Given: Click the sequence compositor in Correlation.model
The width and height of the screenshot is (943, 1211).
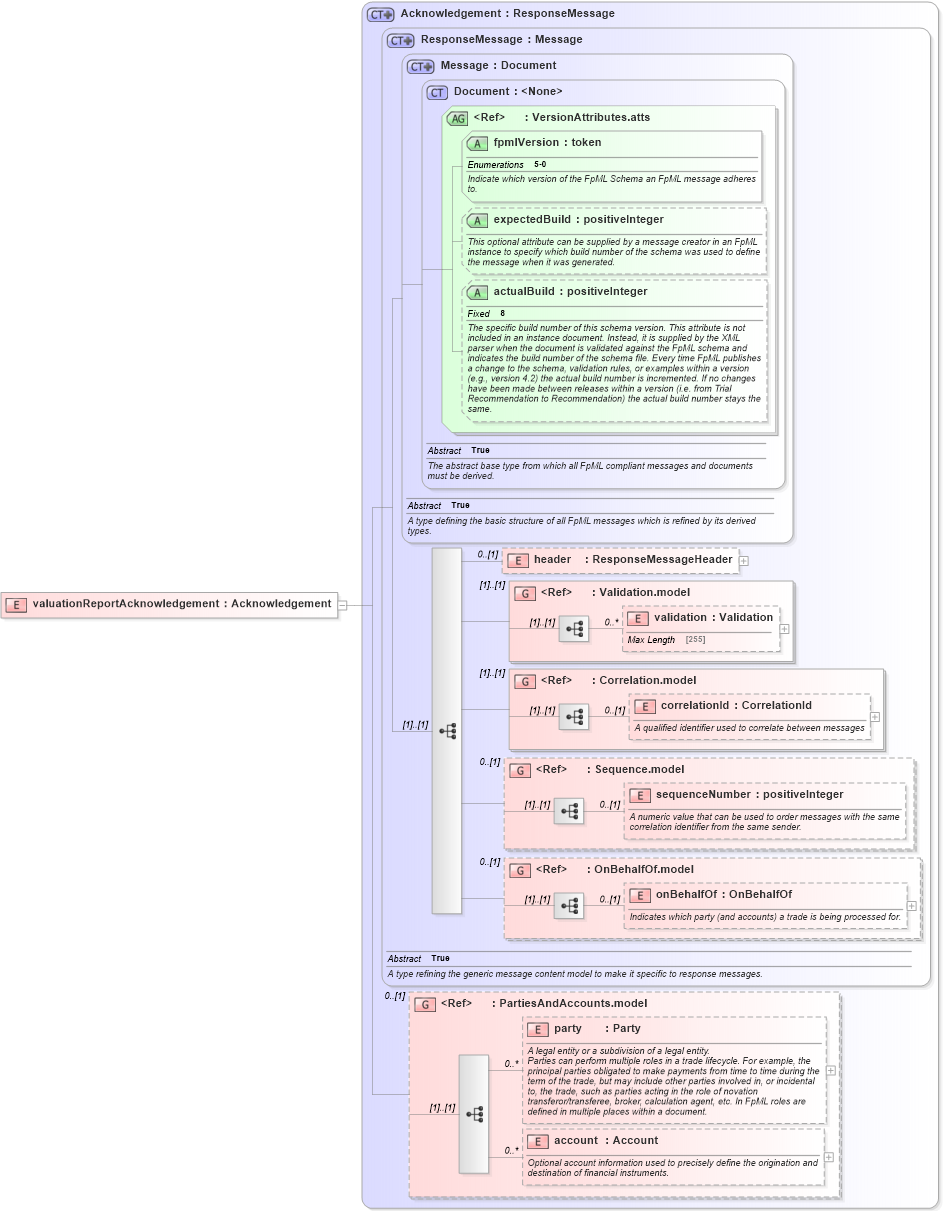Looking at the screenshot, I should click(x=574, y=717).
